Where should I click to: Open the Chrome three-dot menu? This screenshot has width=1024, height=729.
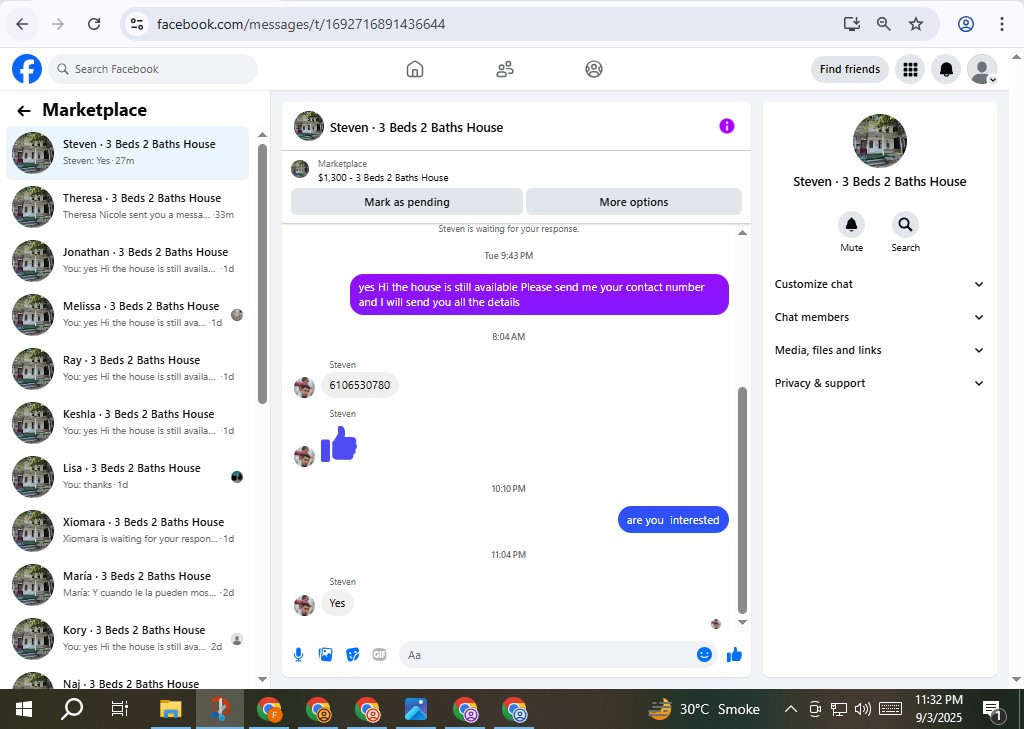[x=1002, y=24]
